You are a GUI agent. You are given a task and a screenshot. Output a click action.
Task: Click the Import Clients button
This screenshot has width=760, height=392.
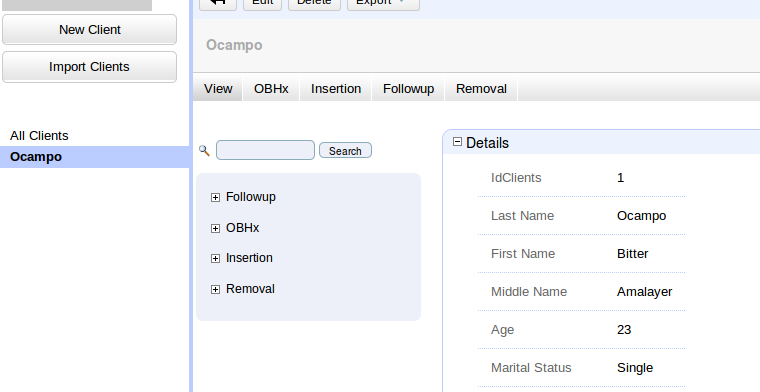(90, 67)
